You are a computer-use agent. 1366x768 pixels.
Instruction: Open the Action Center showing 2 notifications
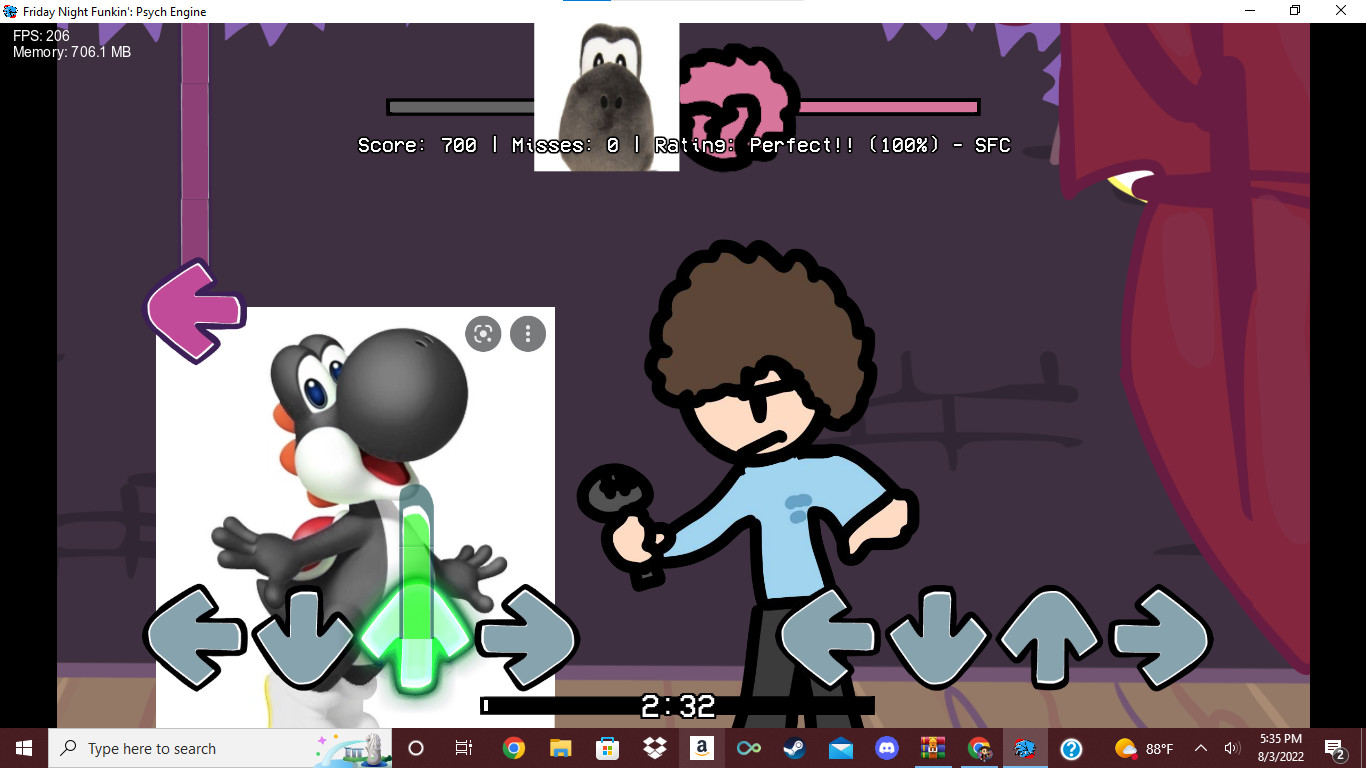click(1332, 748)
